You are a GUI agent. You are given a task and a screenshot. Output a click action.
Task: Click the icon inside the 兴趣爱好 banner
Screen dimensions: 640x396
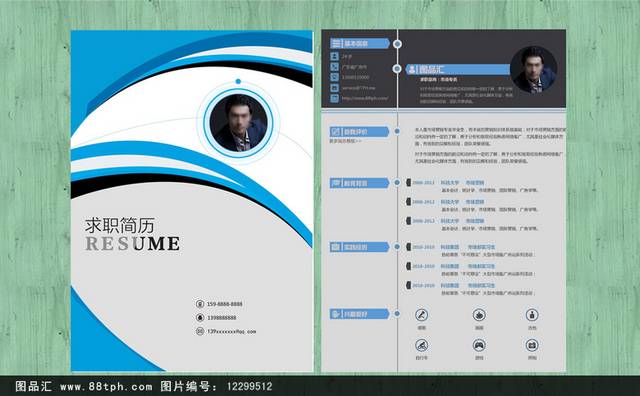[336, 314]
